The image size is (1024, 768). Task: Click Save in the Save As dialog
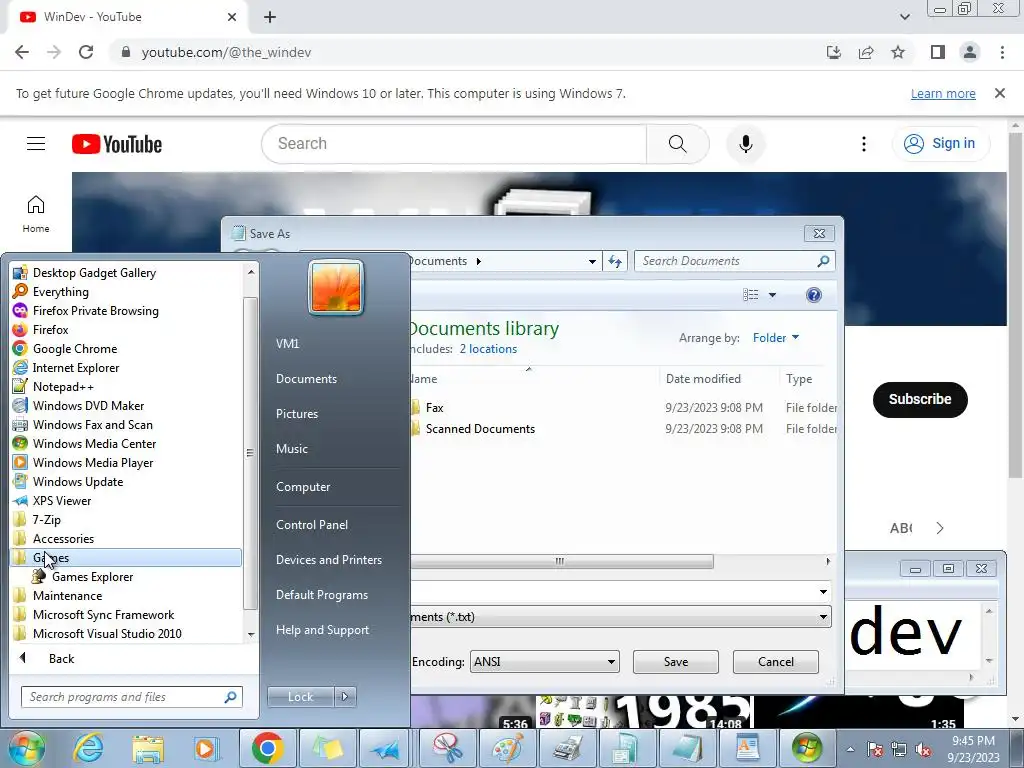click(x=676, y=662)
